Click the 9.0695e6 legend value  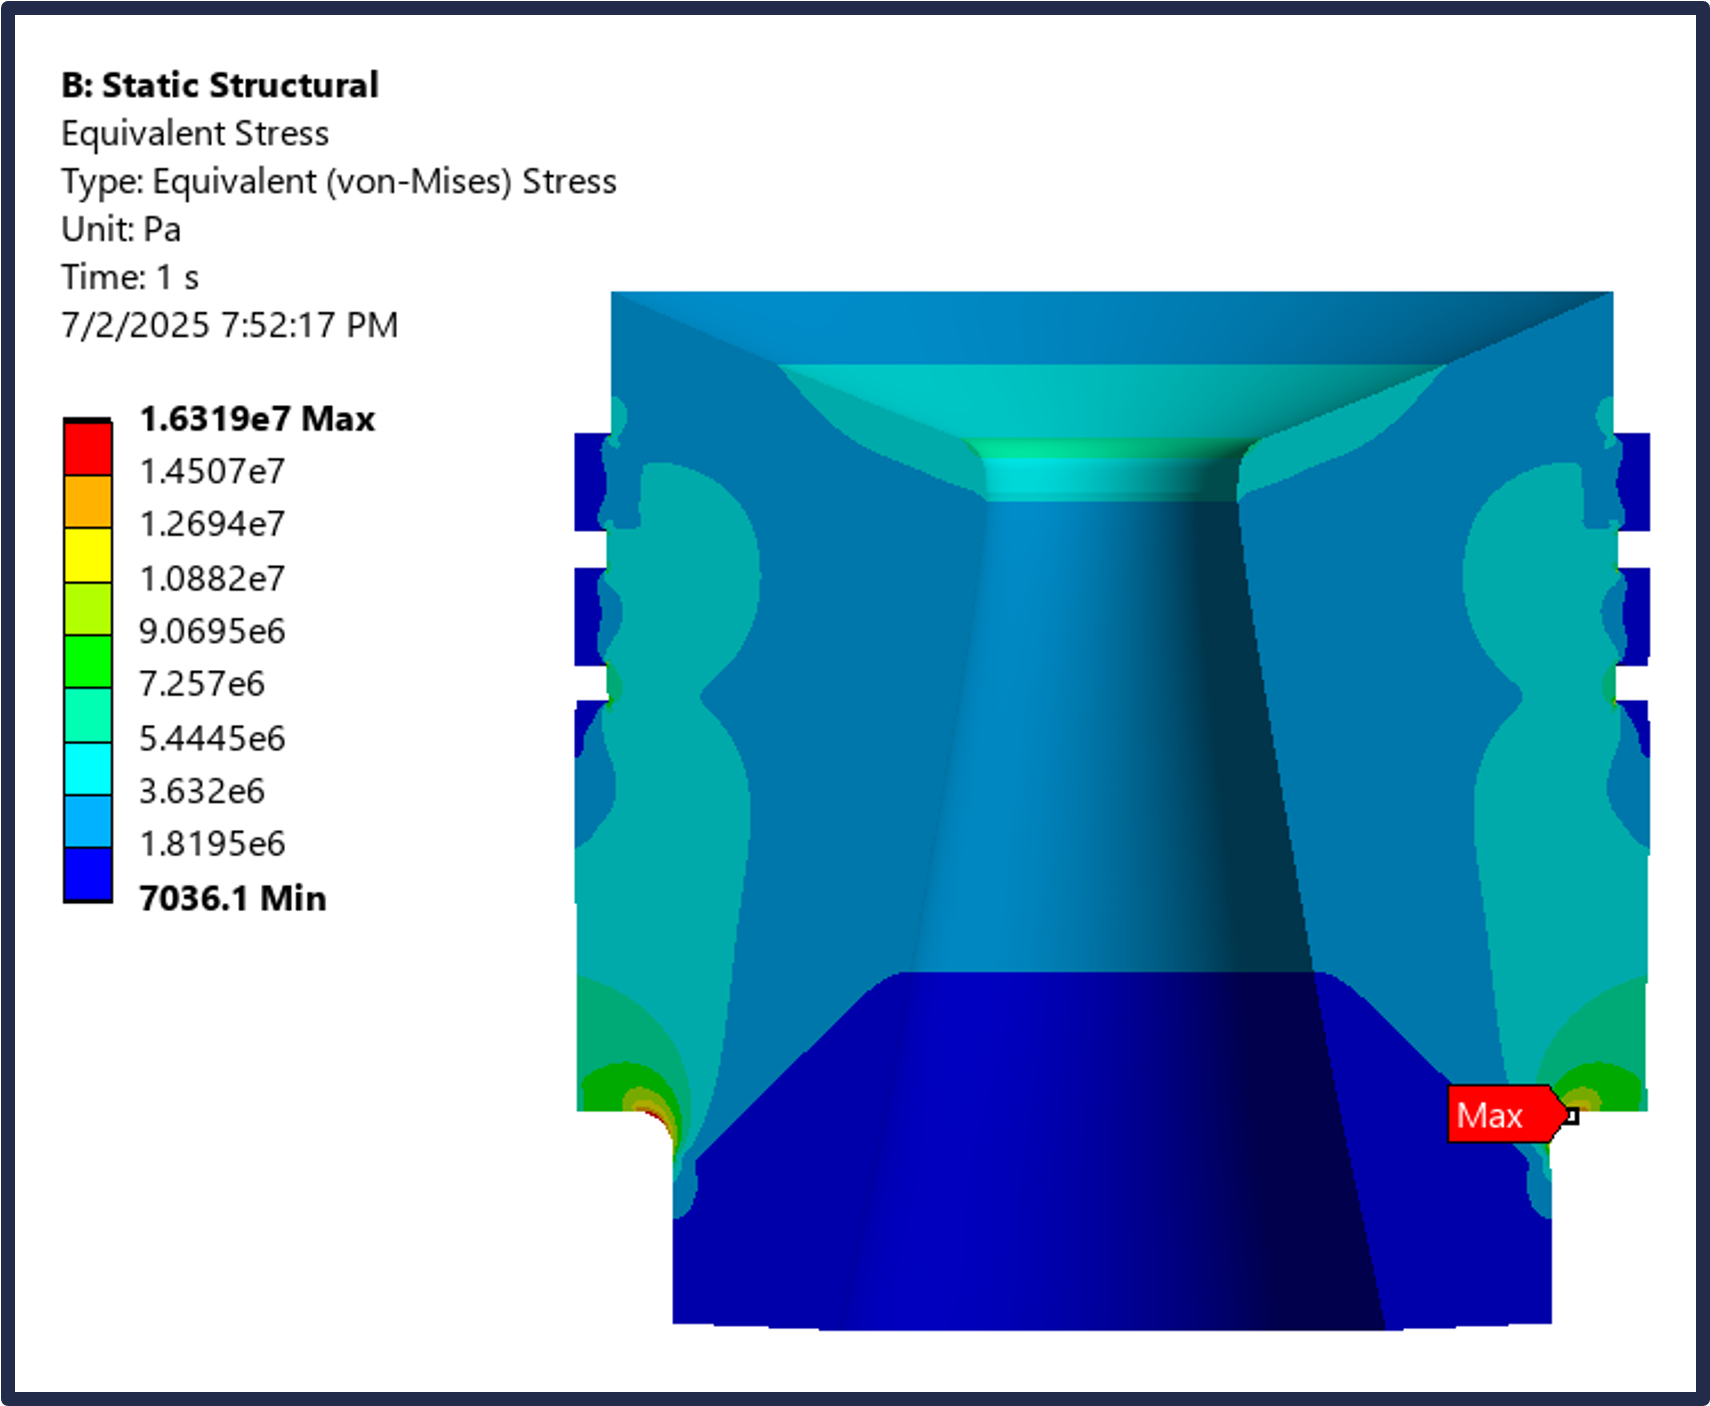point(212,631)
